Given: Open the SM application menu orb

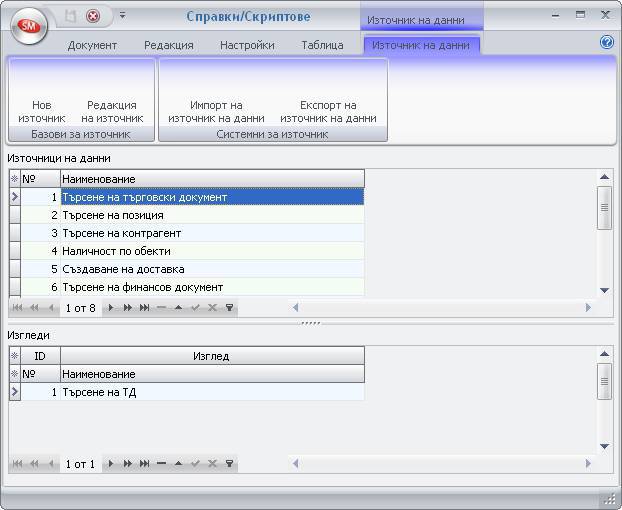Looking at the screenshot, I should 29,26.
